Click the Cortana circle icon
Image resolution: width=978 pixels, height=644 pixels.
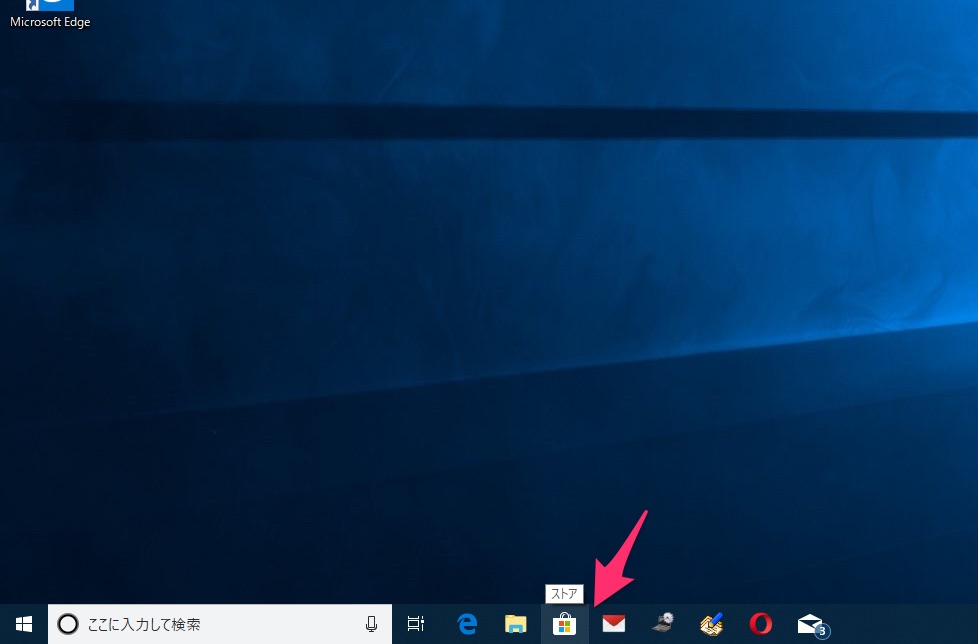(68, 624)
